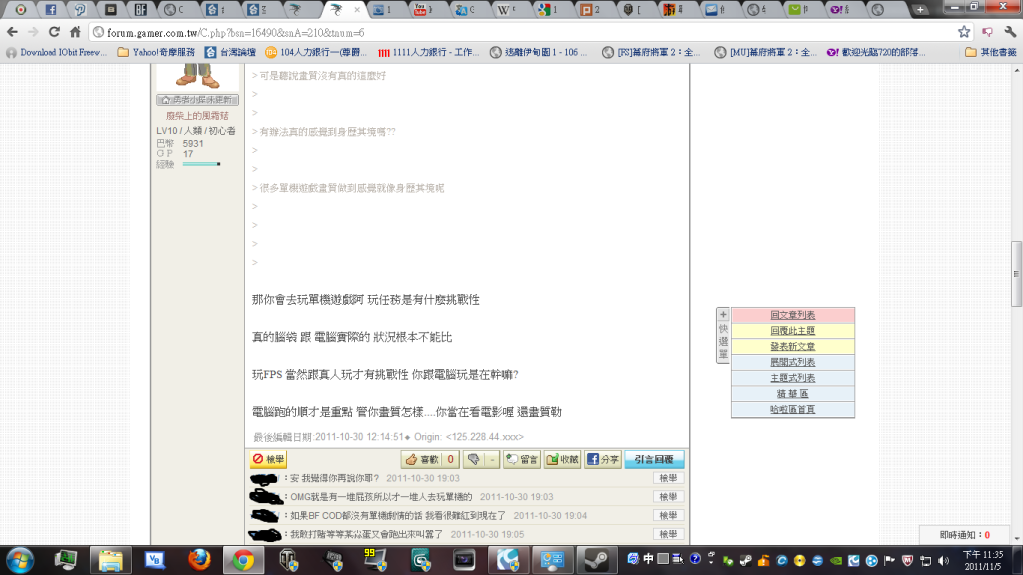Open Firefox from the Windows taskbar

coord(199,558)
